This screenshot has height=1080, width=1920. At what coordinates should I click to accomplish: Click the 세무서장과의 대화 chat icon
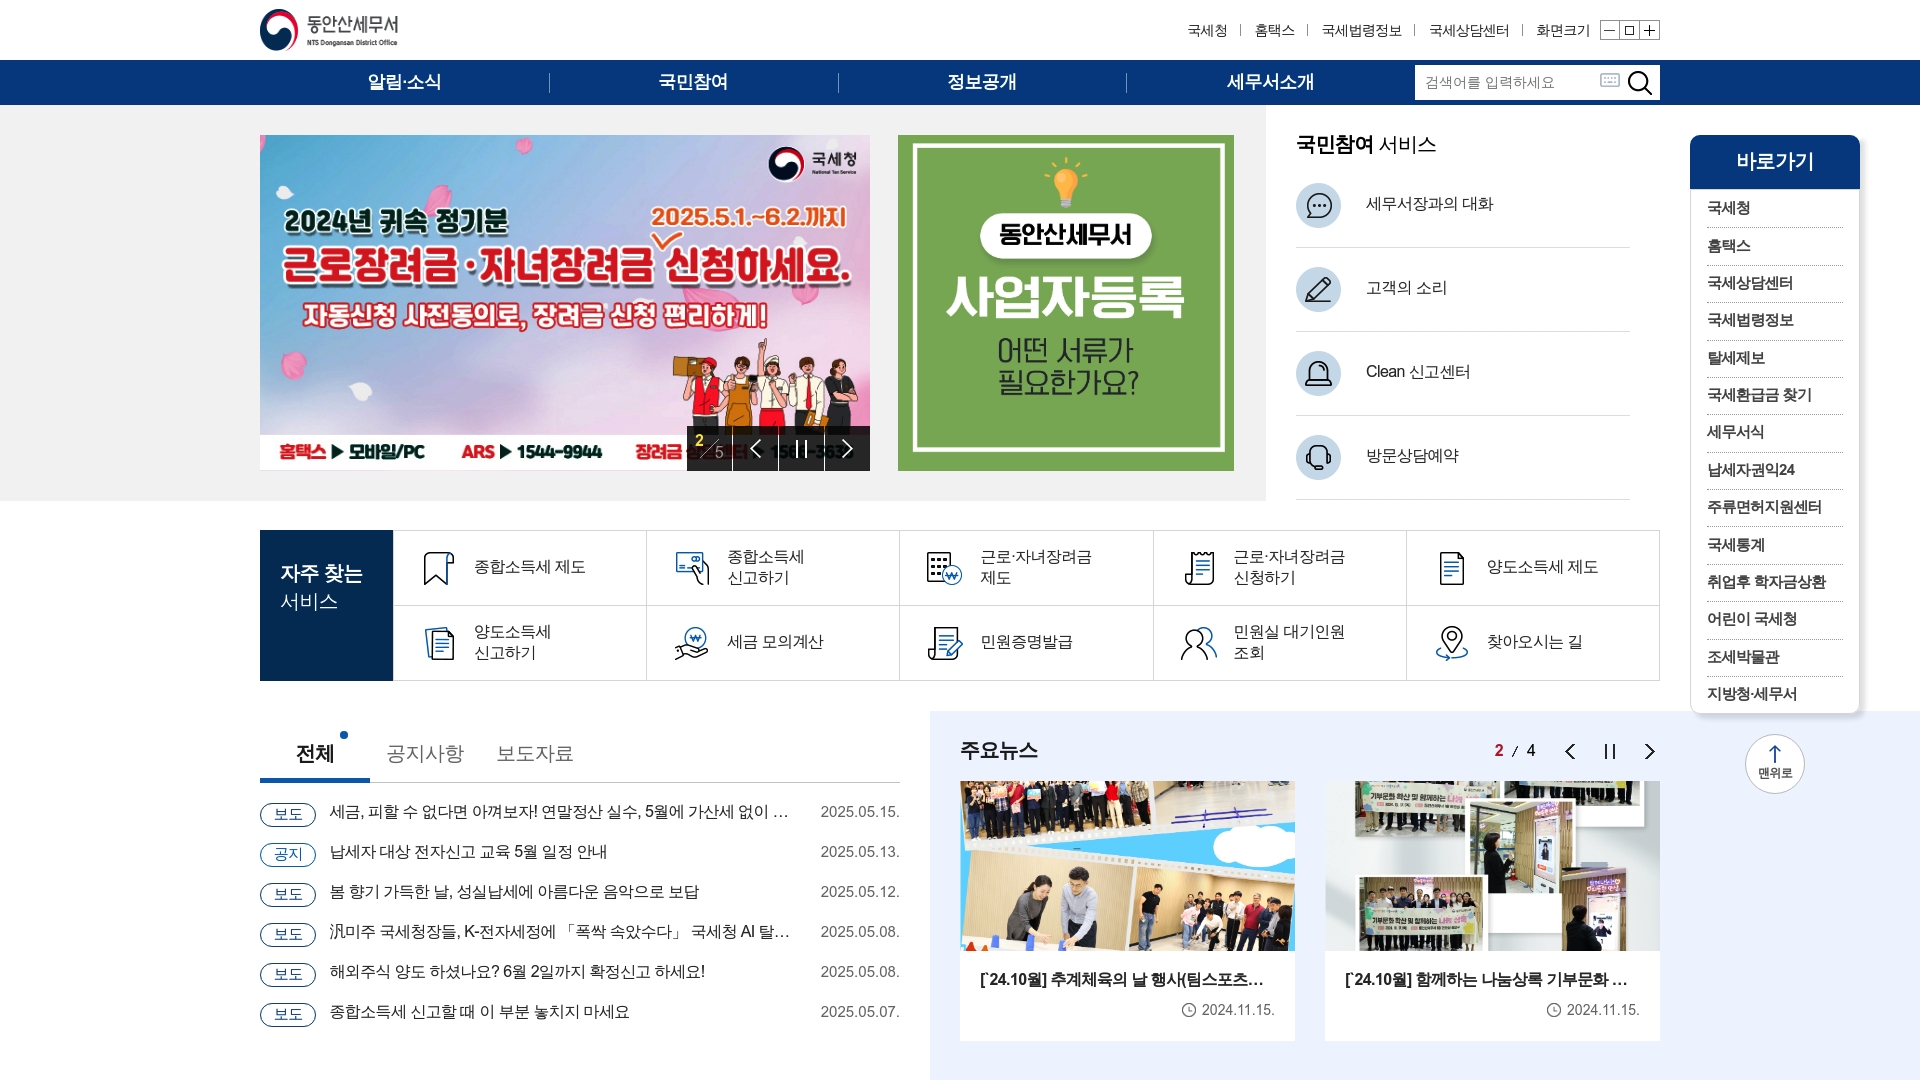pos(1318,205)
